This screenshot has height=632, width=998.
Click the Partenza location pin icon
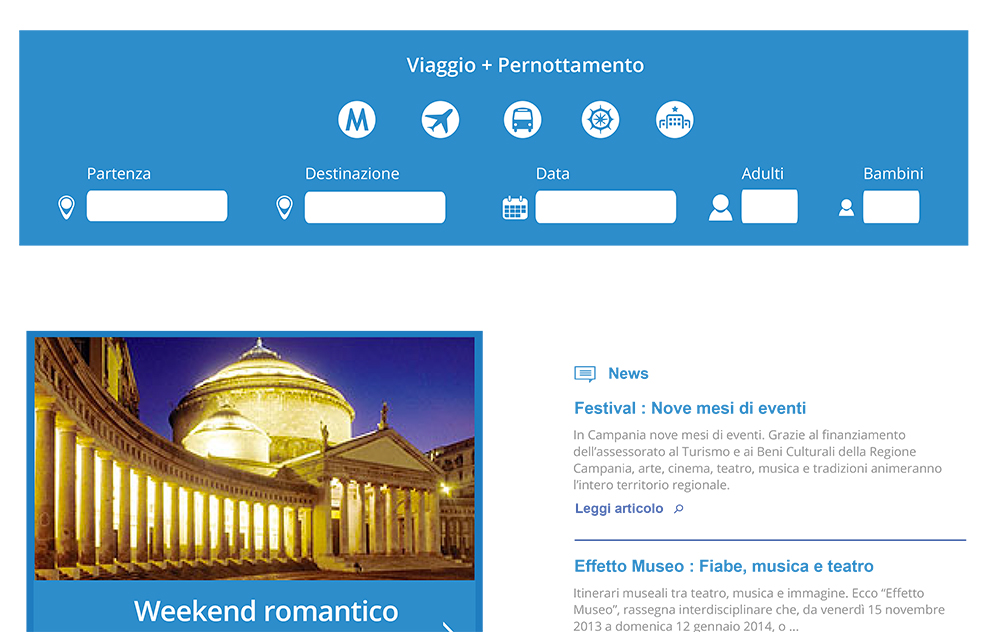[x=66, y=207]
